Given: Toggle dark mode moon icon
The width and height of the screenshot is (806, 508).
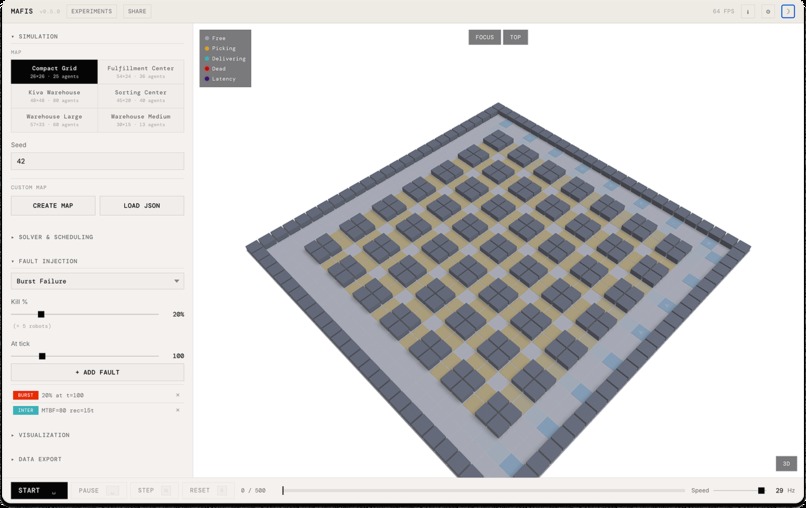Looking at the screenshot, I should tap(787, 11).
